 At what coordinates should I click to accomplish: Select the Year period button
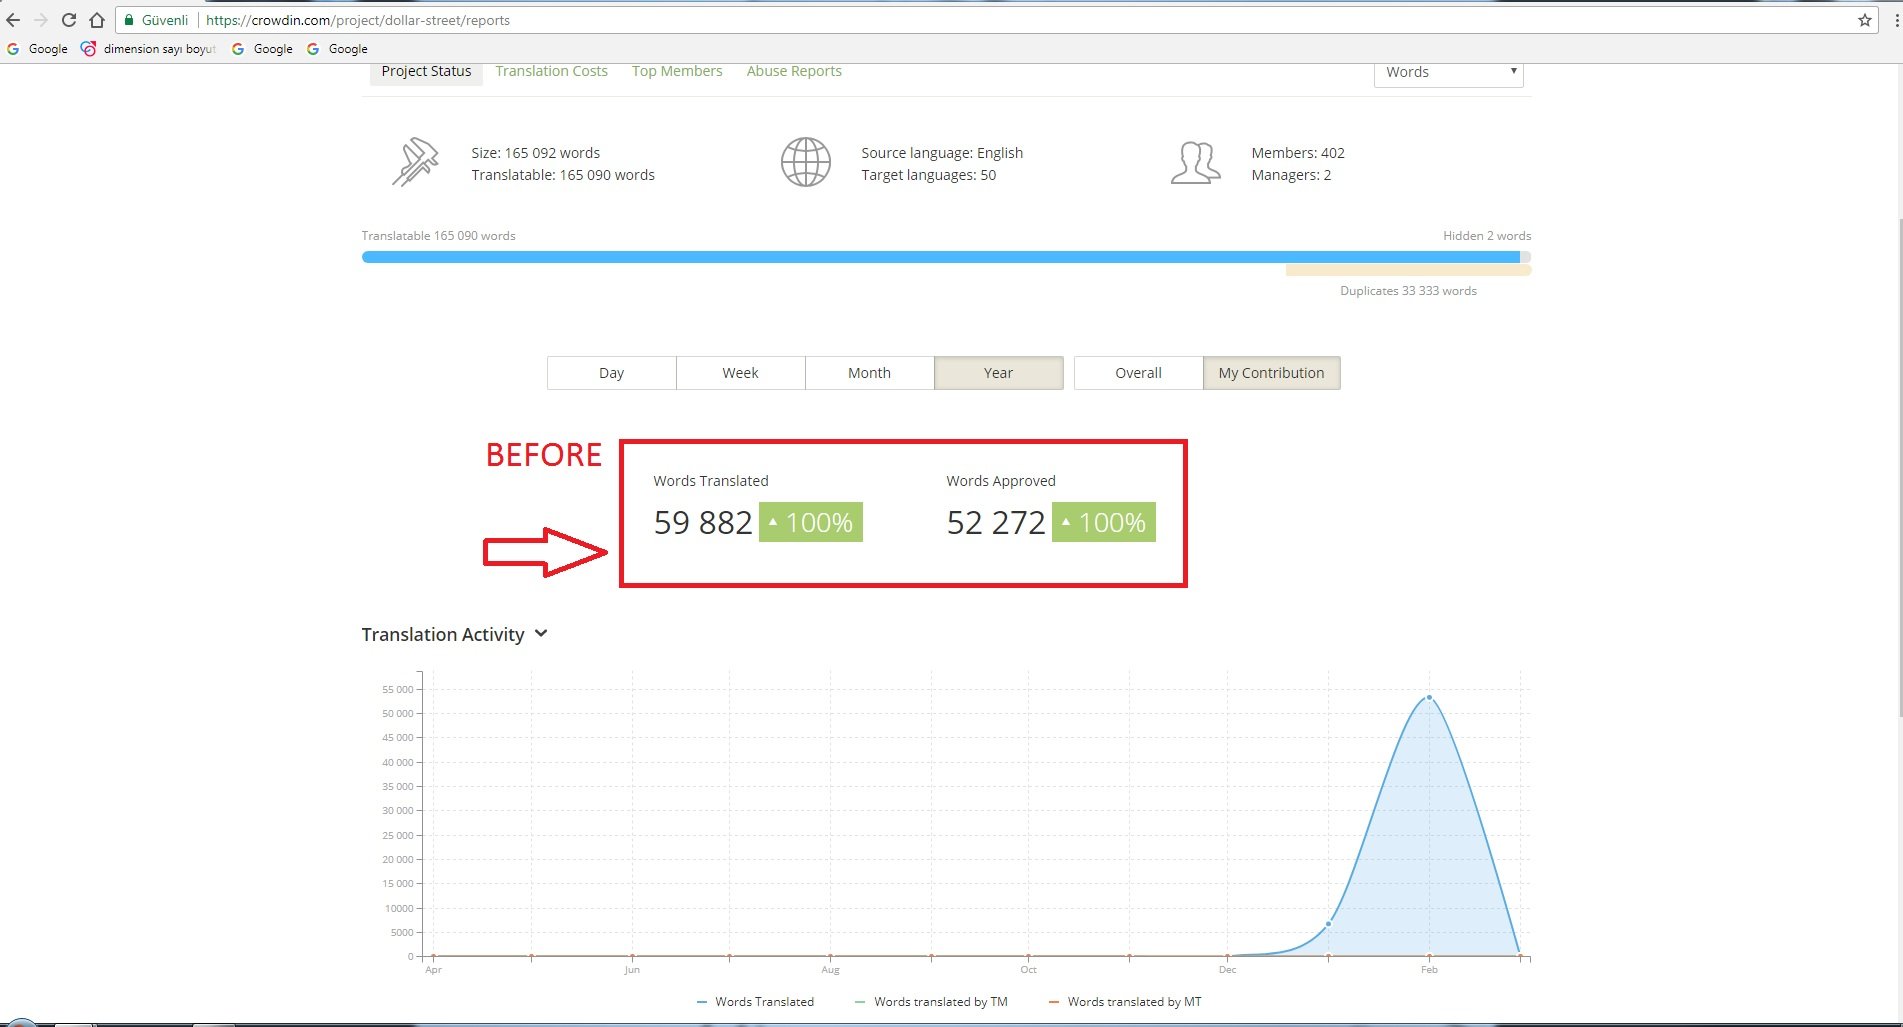tap(998, 373)
